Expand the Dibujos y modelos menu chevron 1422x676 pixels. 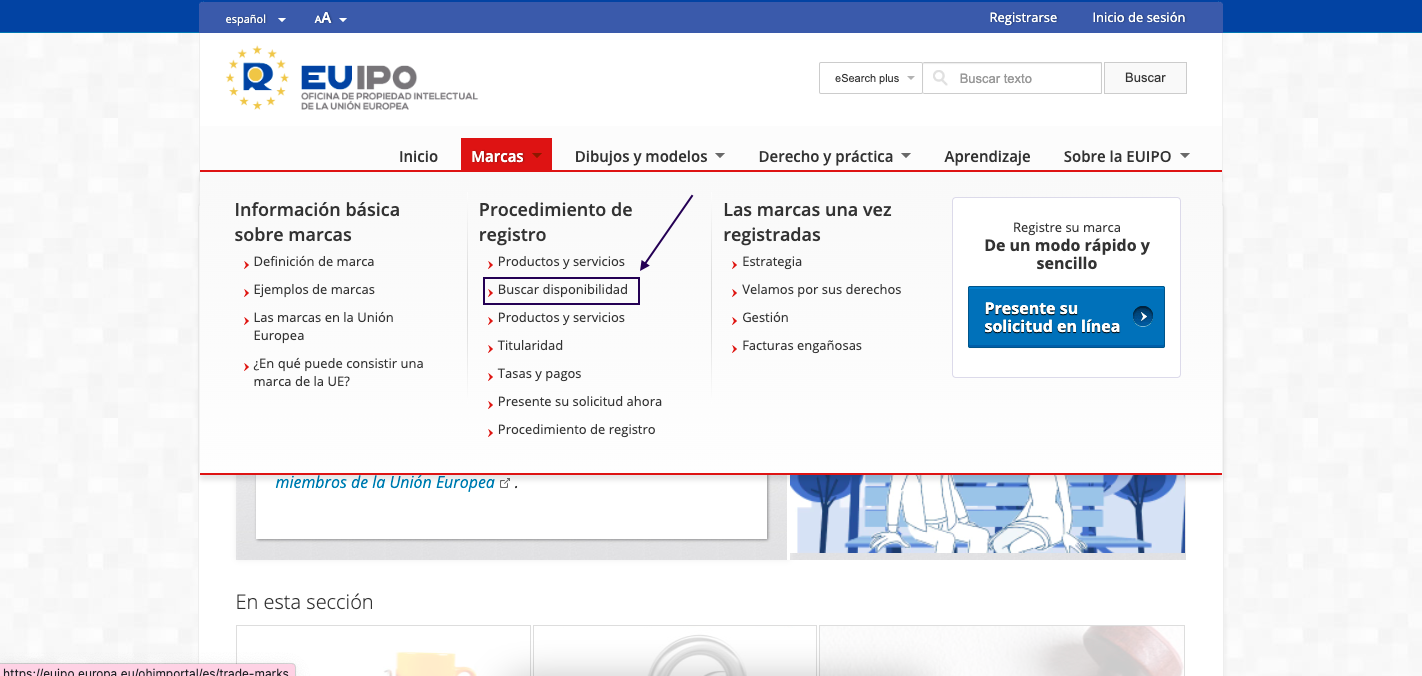click(721, 156)
